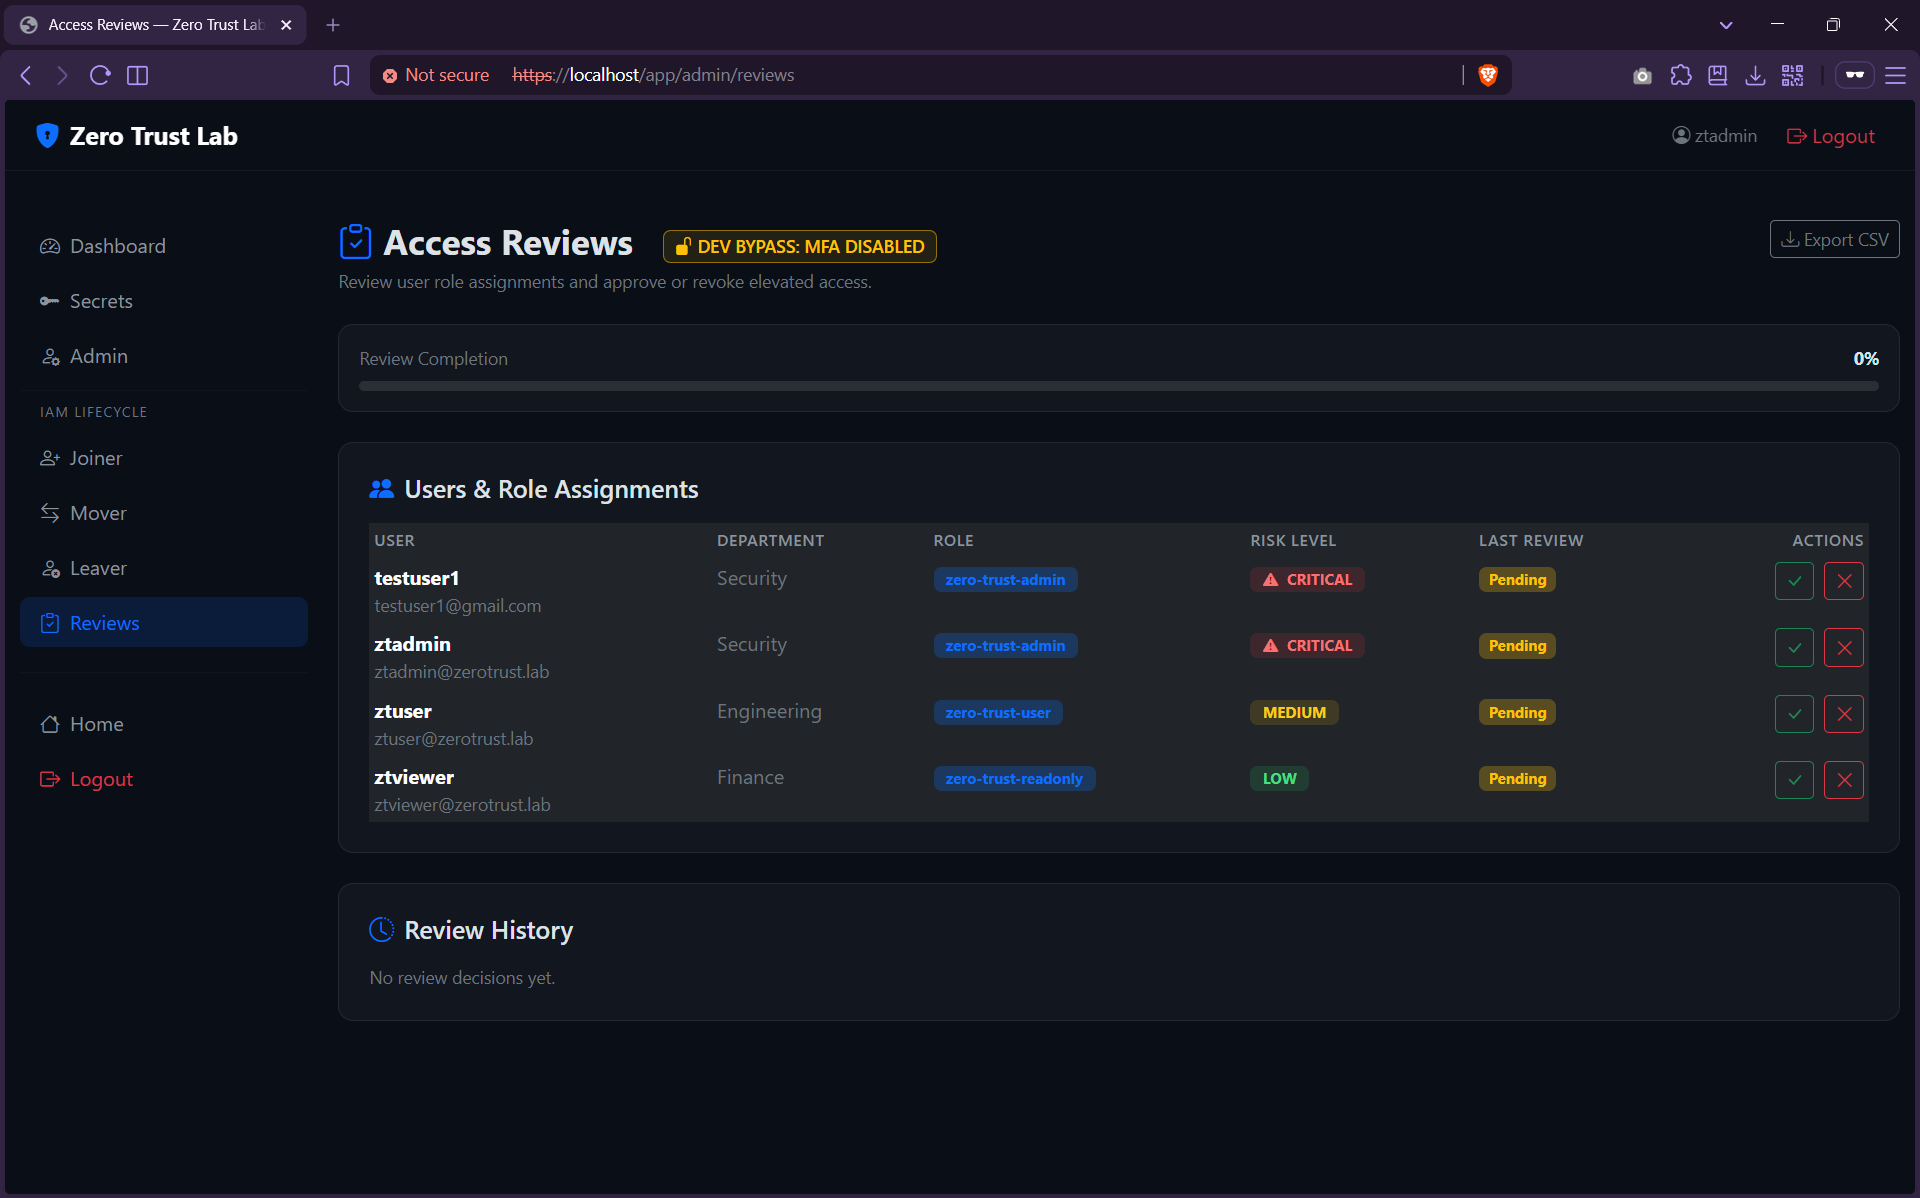Click Export CSV button
The height and width of the screenshot is (1198, 1920).
point(1834,240)
